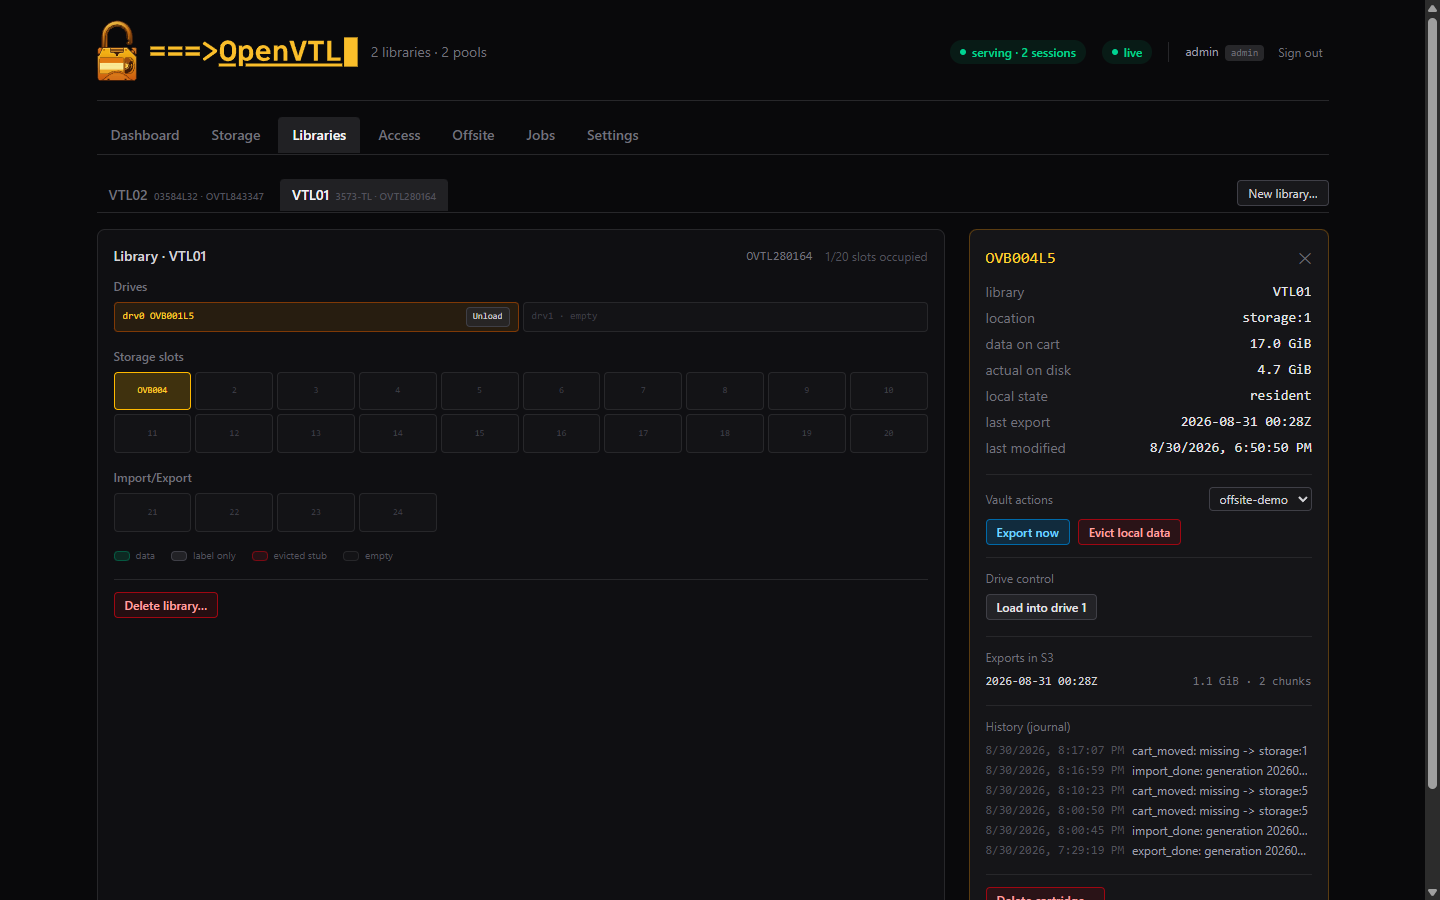
Task: Select empty storage slot 5
Action: tap(479, 391)
